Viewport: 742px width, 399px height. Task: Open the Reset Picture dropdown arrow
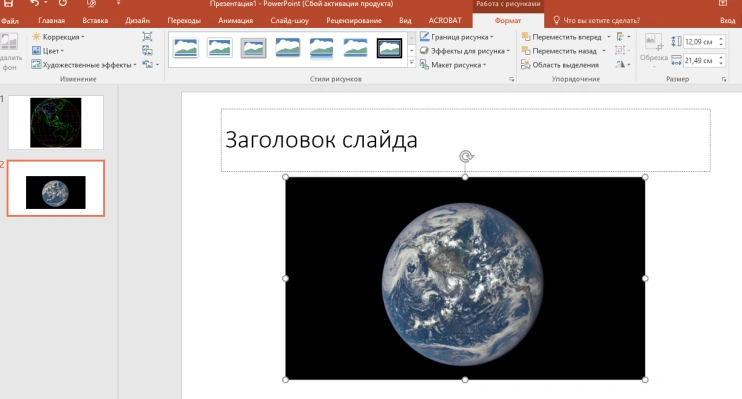coord(158,65)
